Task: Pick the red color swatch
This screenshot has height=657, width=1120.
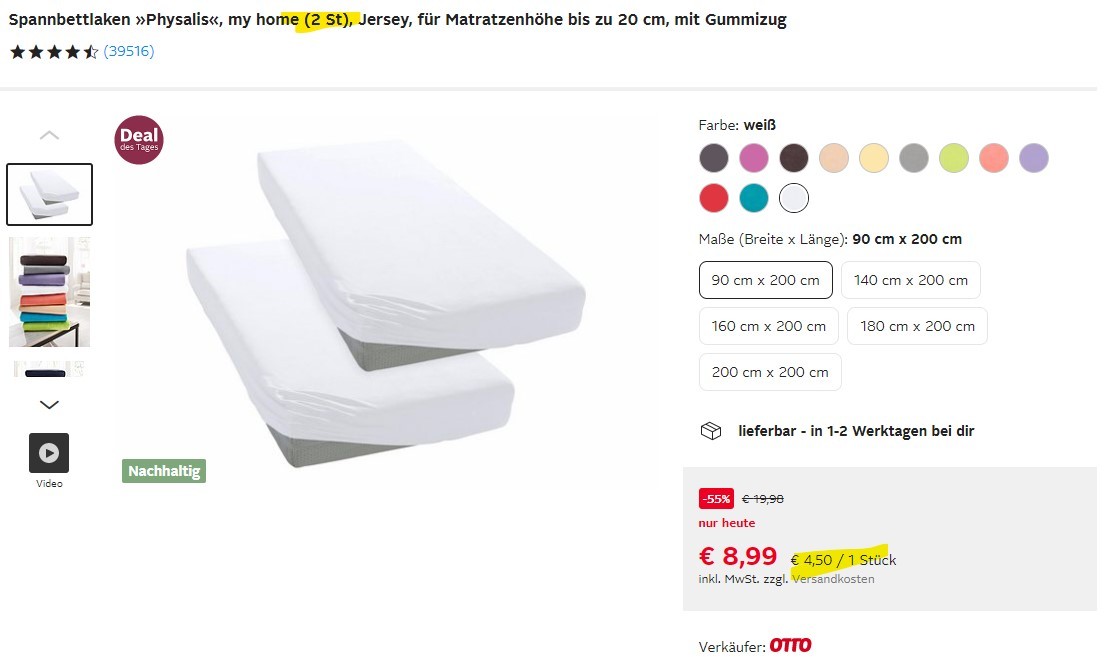Action: (714, 198)
